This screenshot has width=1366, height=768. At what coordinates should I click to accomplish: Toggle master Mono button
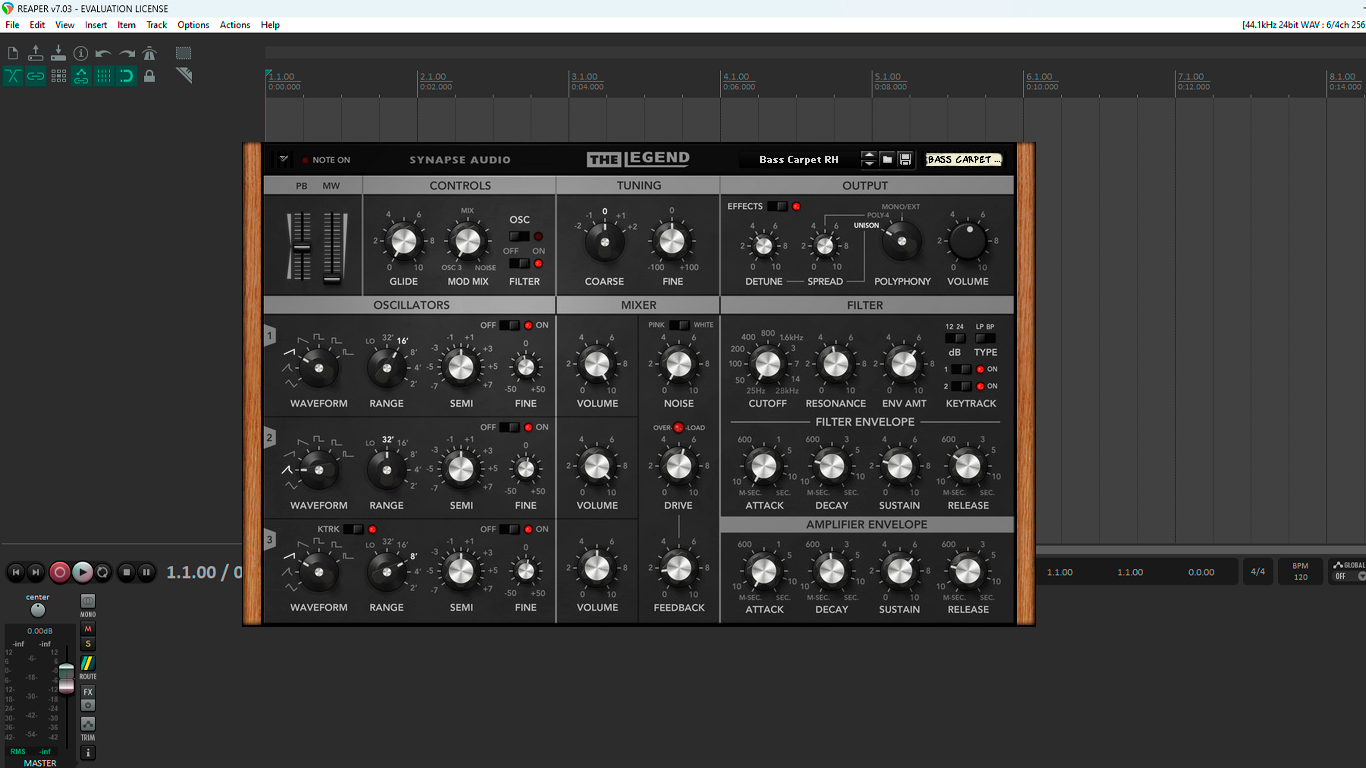click(x=88, y=601)
